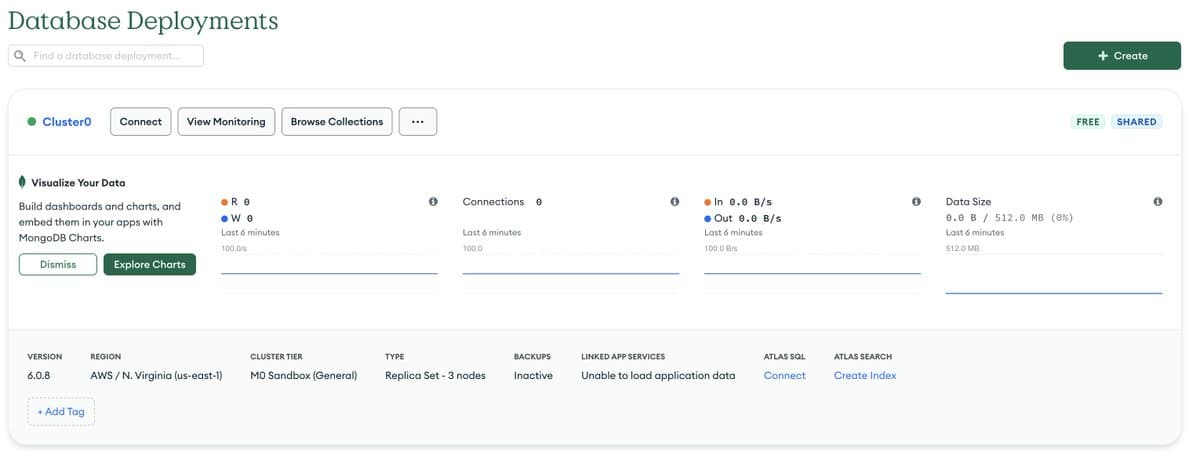Click the version value 6.0.8

pyautogui.click(x=39, y=376)
